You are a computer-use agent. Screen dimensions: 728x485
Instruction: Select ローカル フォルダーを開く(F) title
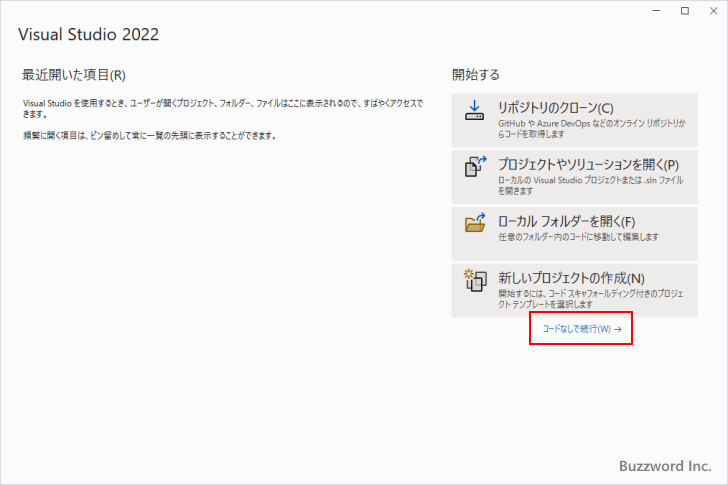pyautogui.click(x=566, y=221)
